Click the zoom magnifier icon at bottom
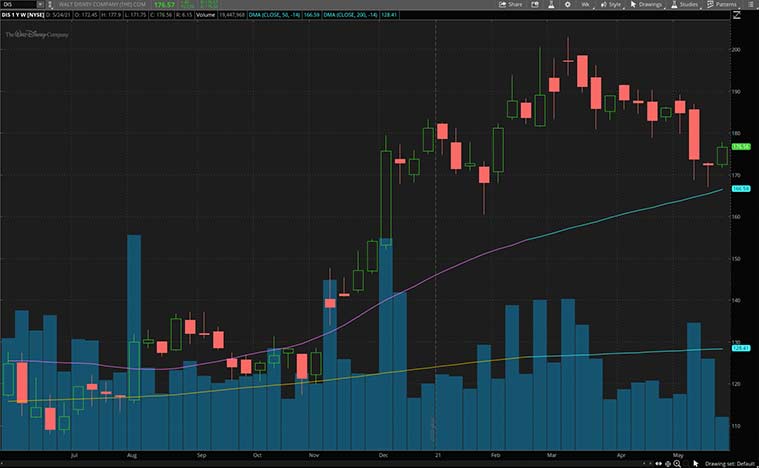The width and height of the screenshot is (759, 468). pyautogui.click(x=677, y=464)
